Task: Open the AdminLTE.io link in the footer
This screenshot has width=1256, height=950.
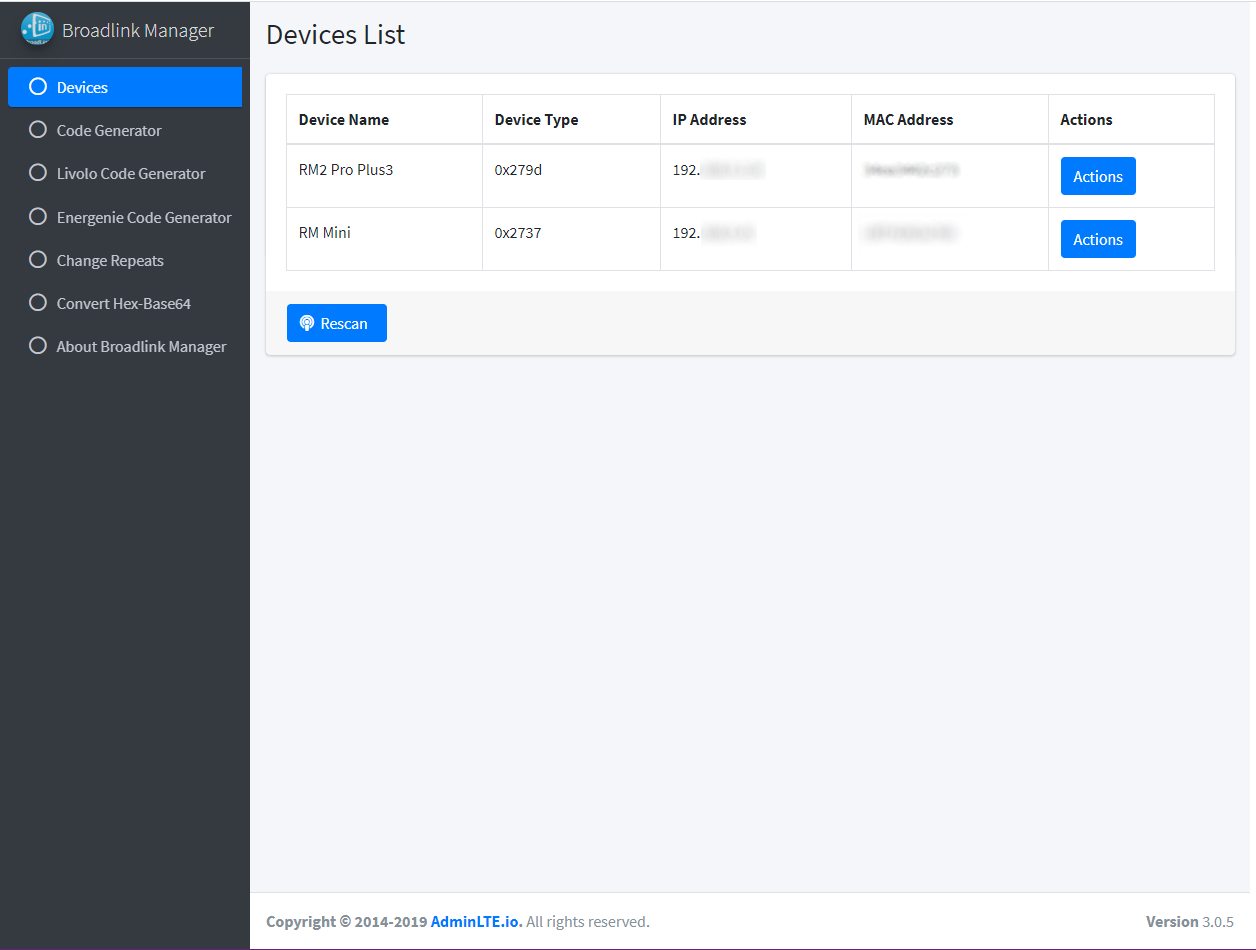Action: click(473, 921)
